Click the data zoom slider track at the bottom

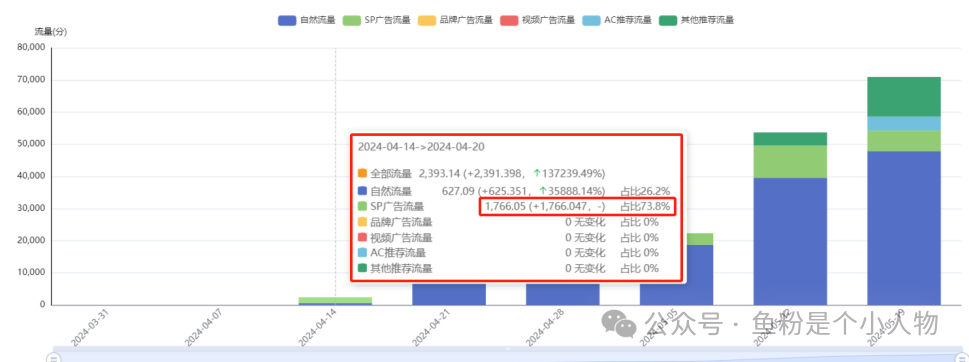(507, 354)
